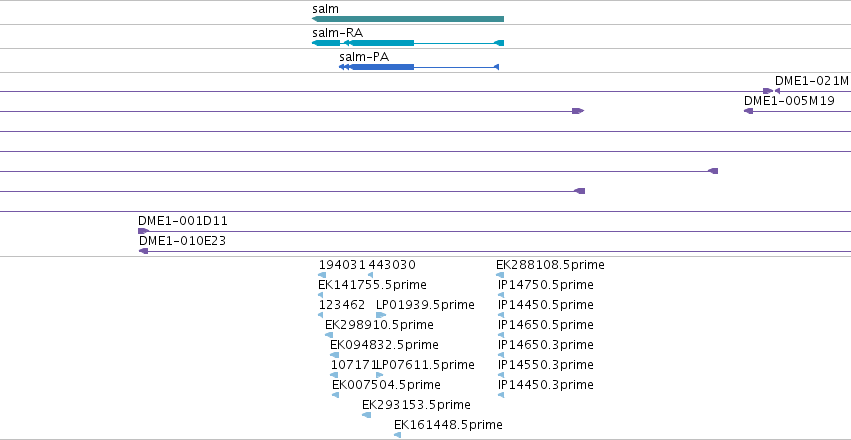Screen dimensions: 851x440
Task: Select the EK094832.5prime EST arrow
Action: [334, 355]
